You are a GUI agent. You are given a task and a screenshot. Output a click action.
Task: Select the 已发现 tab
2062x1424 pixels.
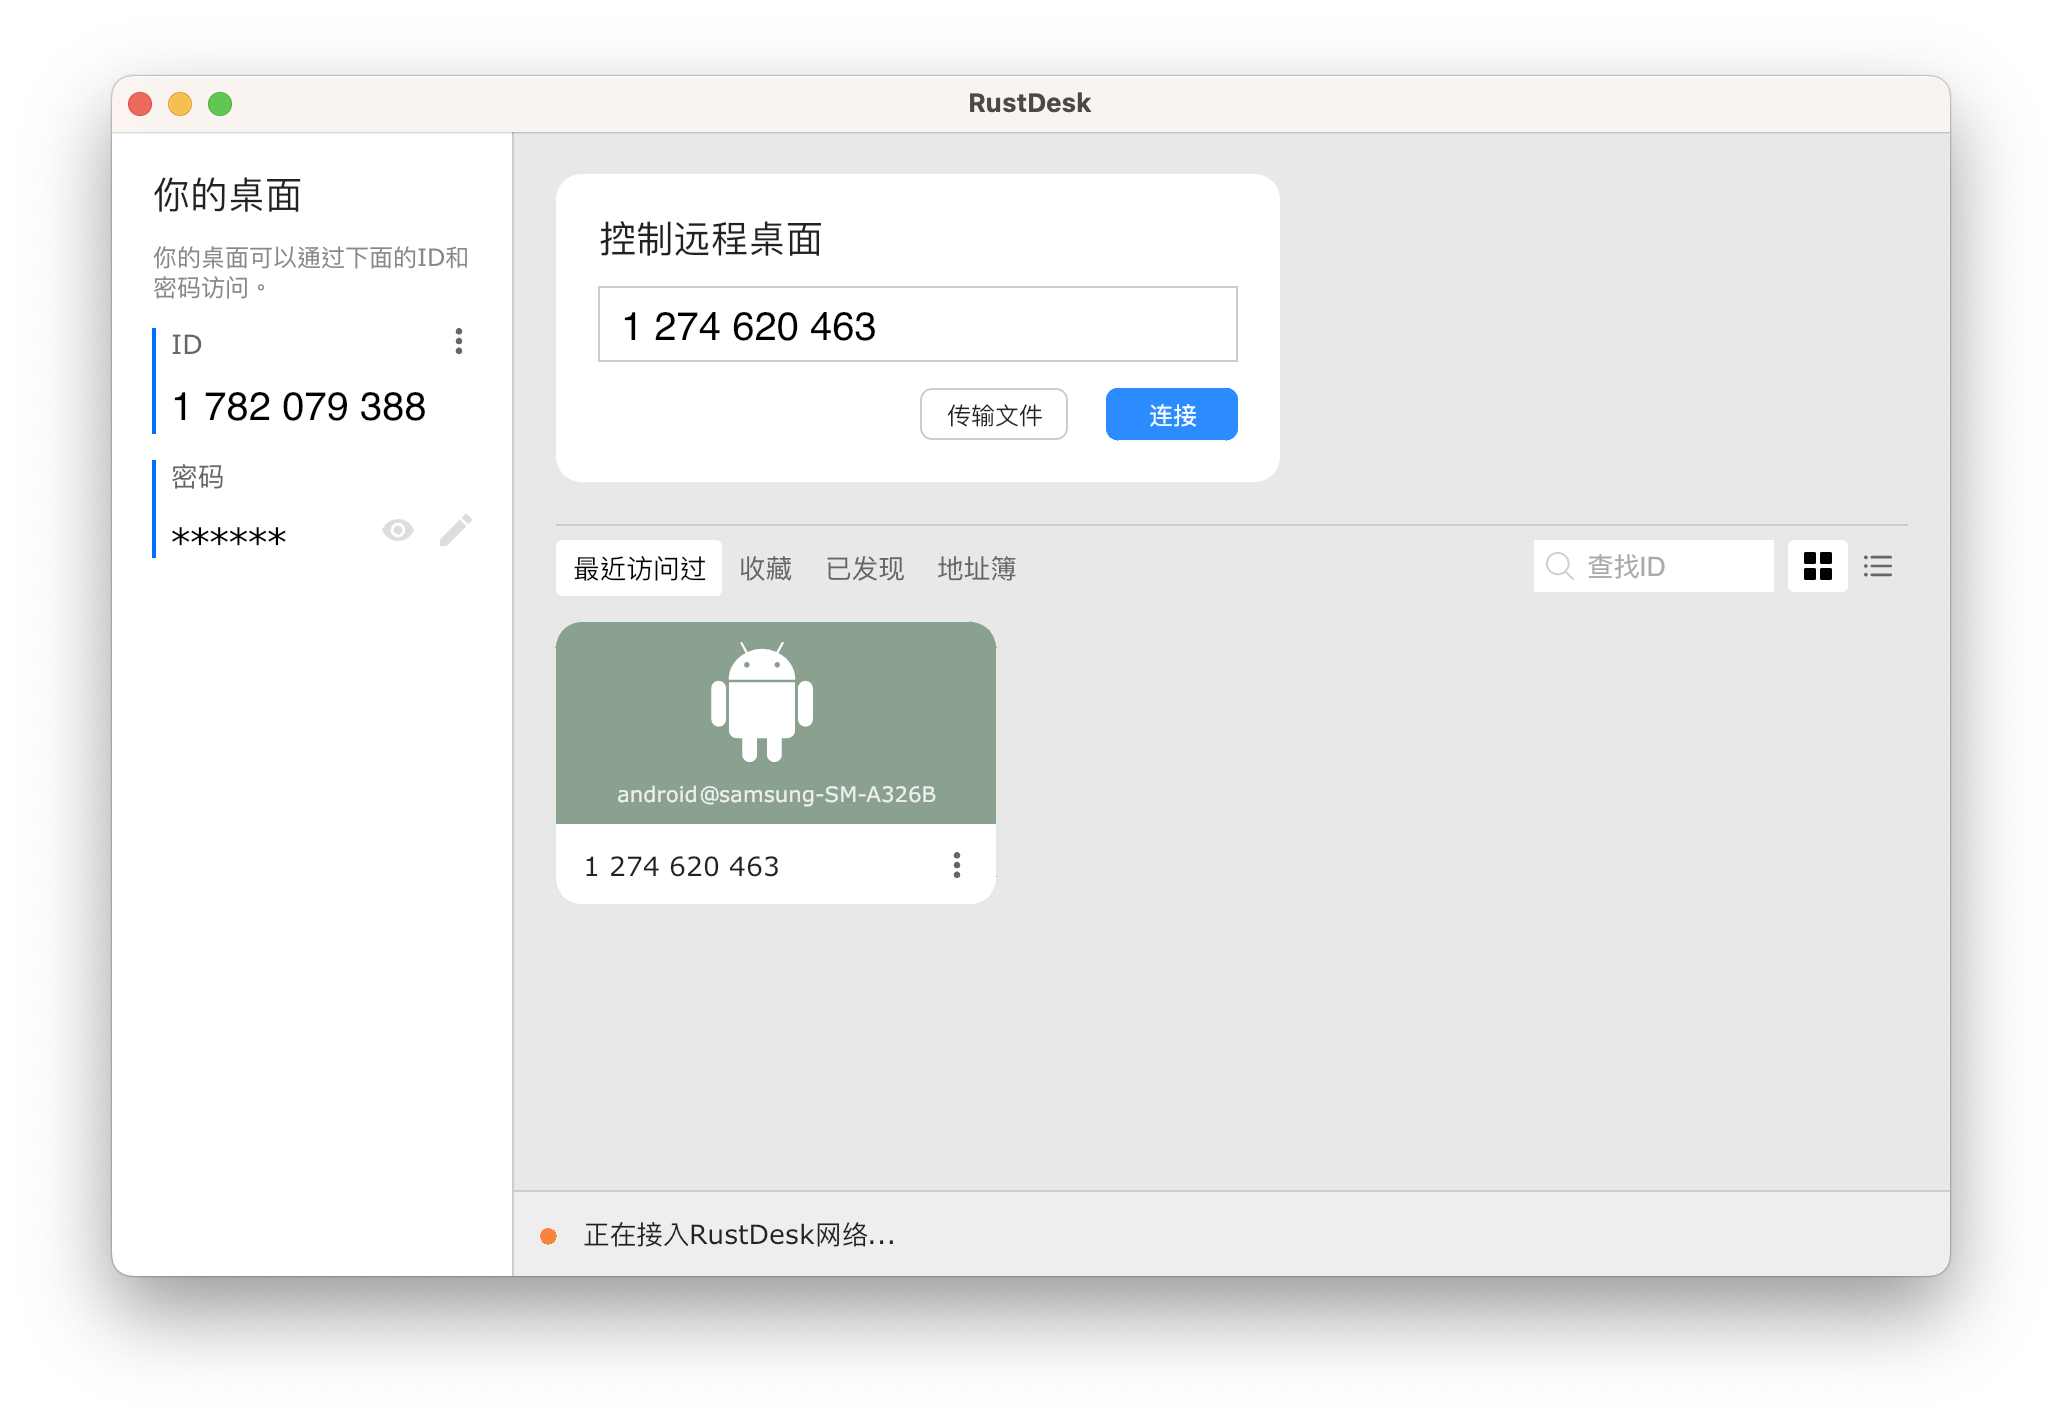[x=864, y=567]
